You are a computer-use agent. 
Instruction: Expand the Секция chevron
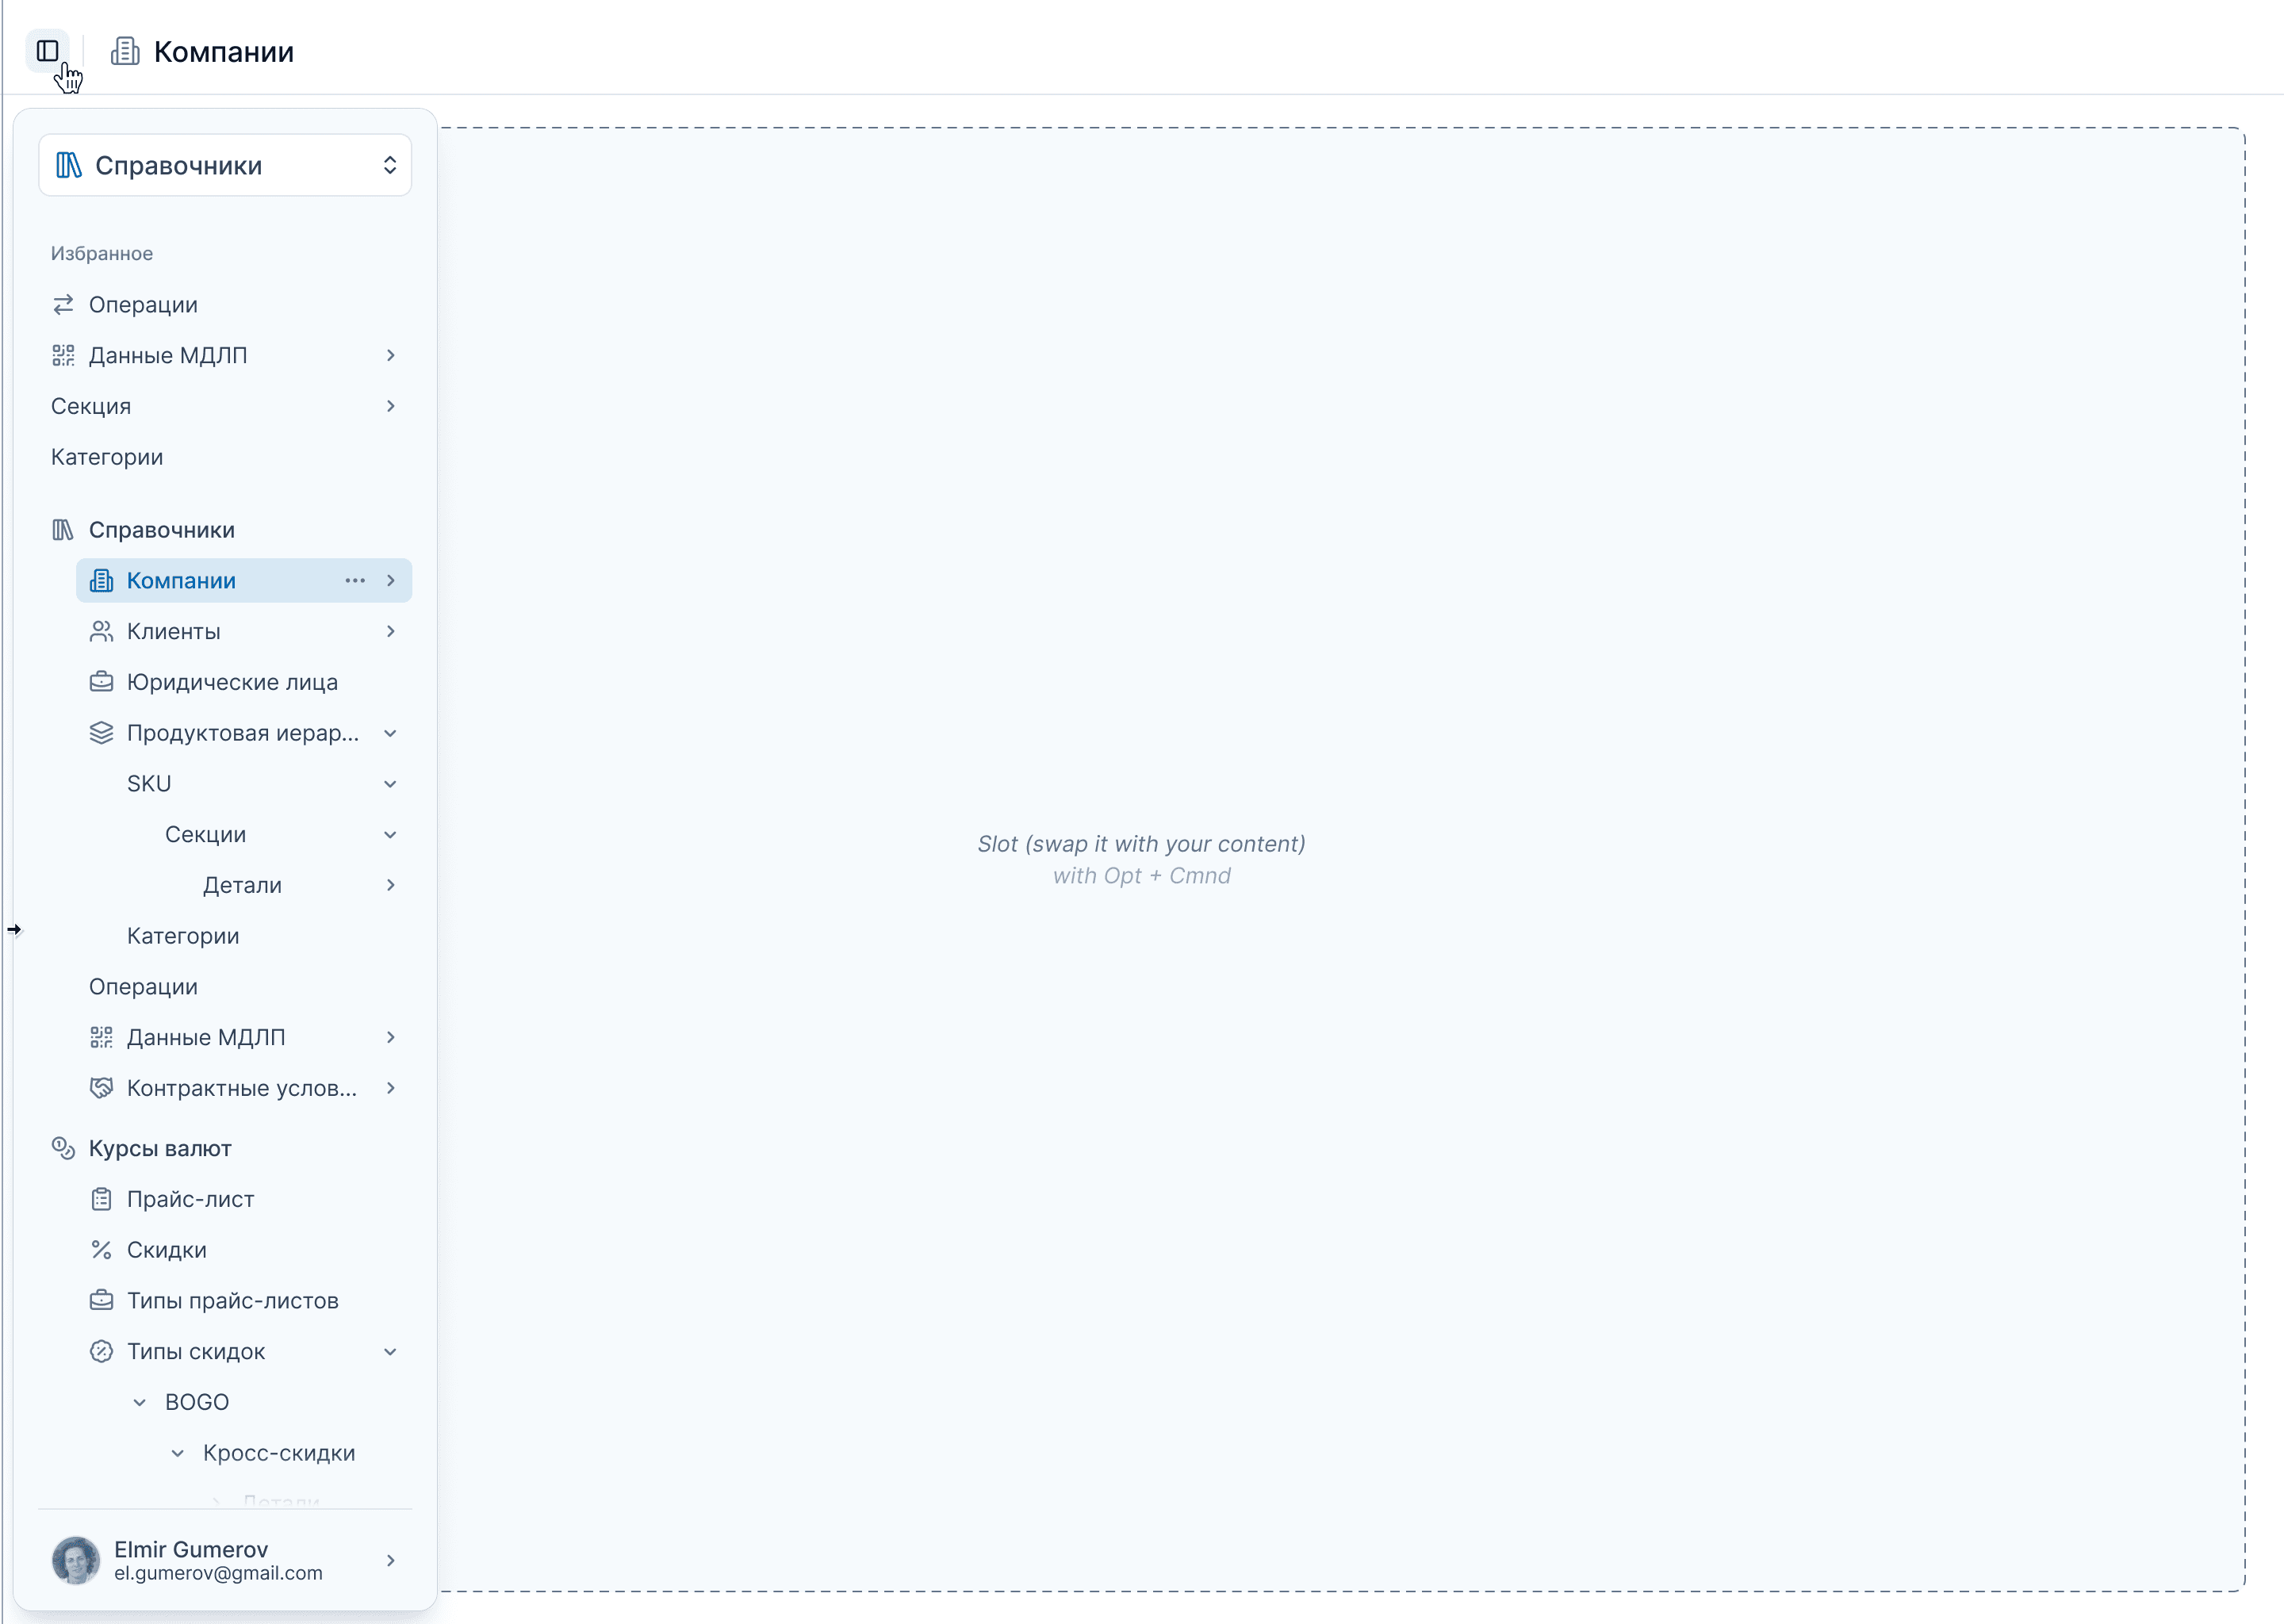[390, 406]
